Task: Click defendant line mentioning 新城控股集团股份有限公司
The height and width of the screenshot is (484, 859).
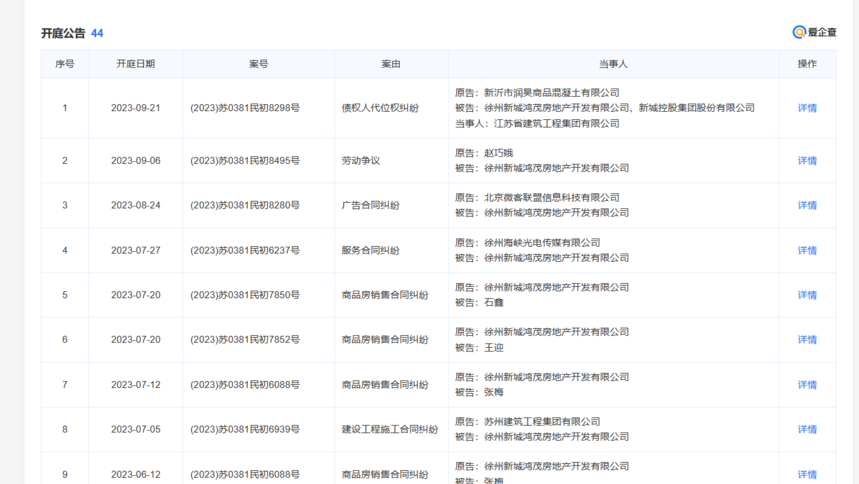Action: 605,108
